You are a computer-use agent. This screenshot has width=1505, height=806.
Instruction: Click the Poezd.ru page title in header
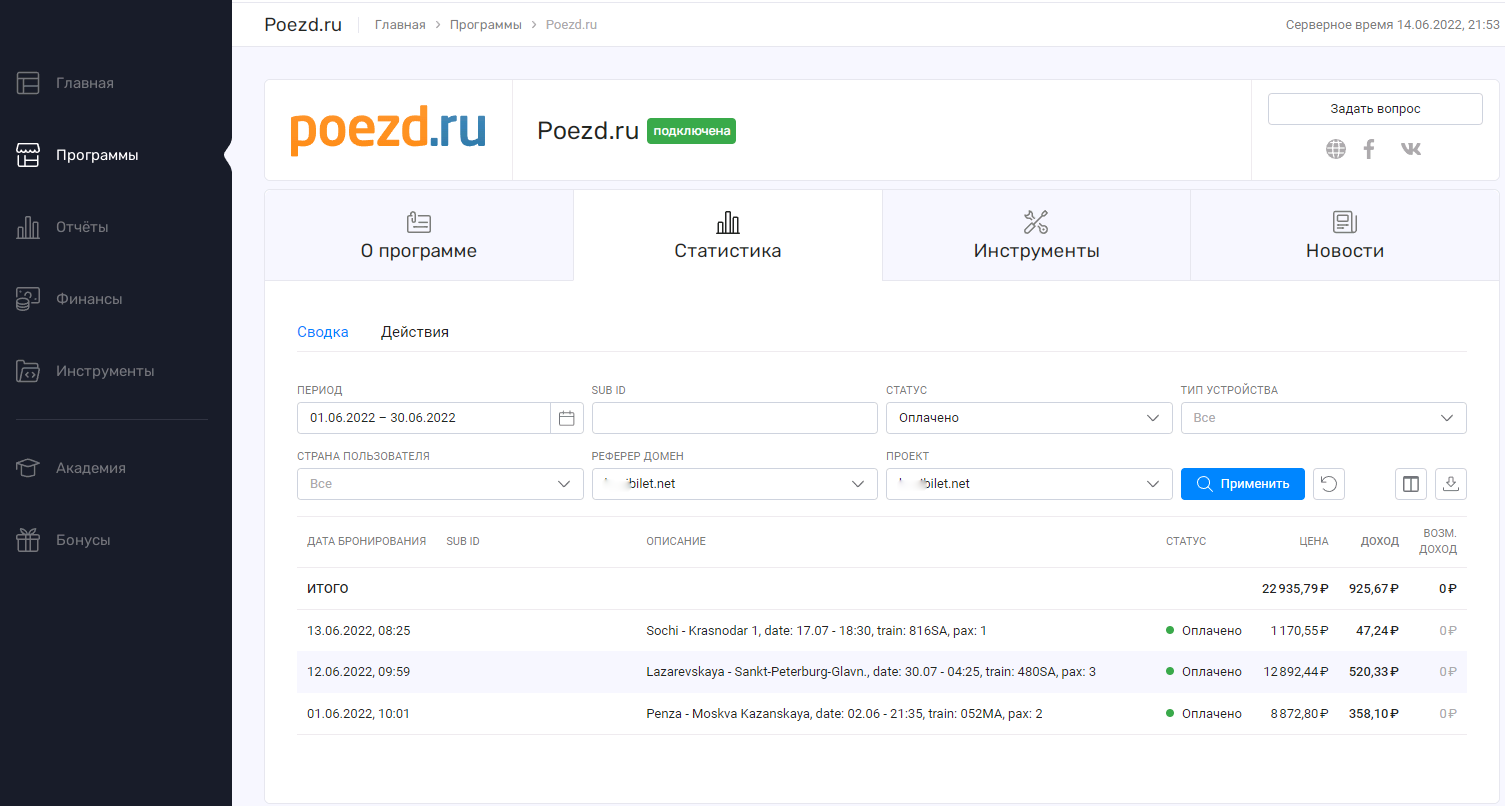[303, 25]
